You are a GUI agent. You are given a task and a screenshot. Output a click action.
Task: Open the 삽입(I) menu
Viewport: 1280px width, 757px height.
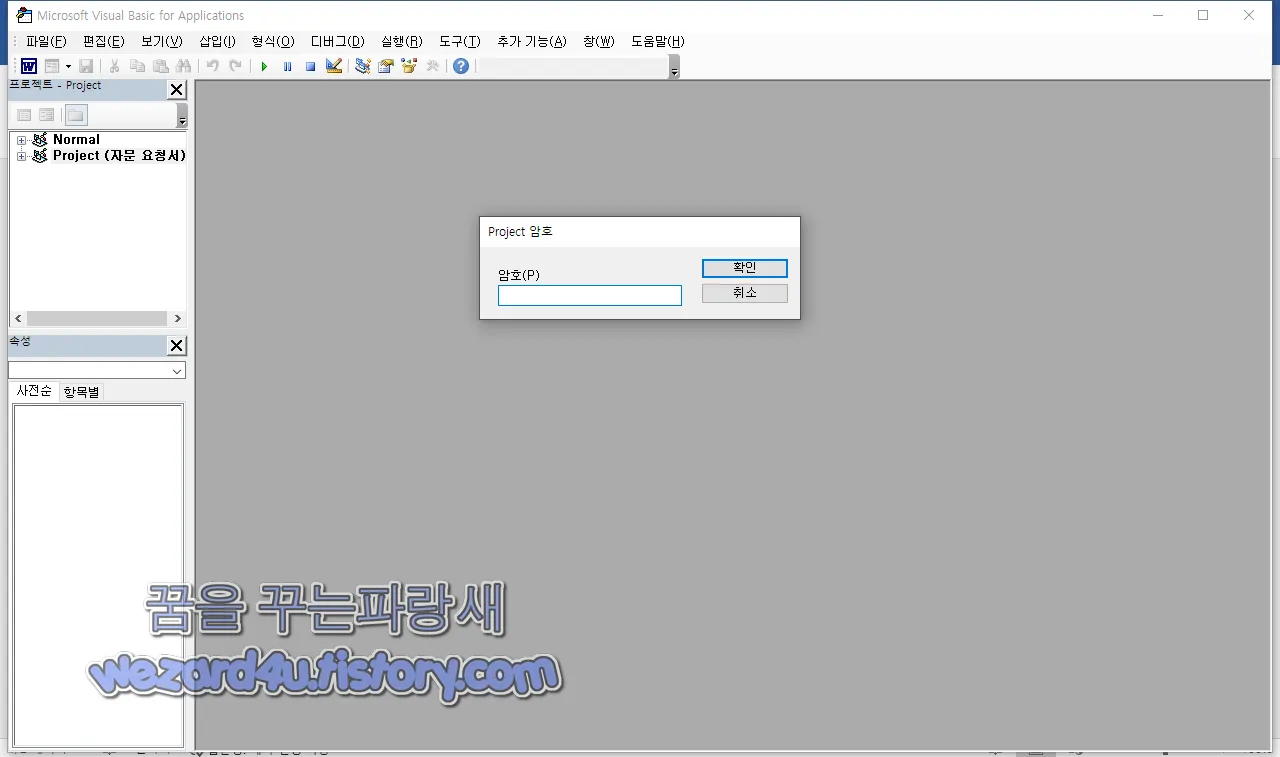pos(217,41)
